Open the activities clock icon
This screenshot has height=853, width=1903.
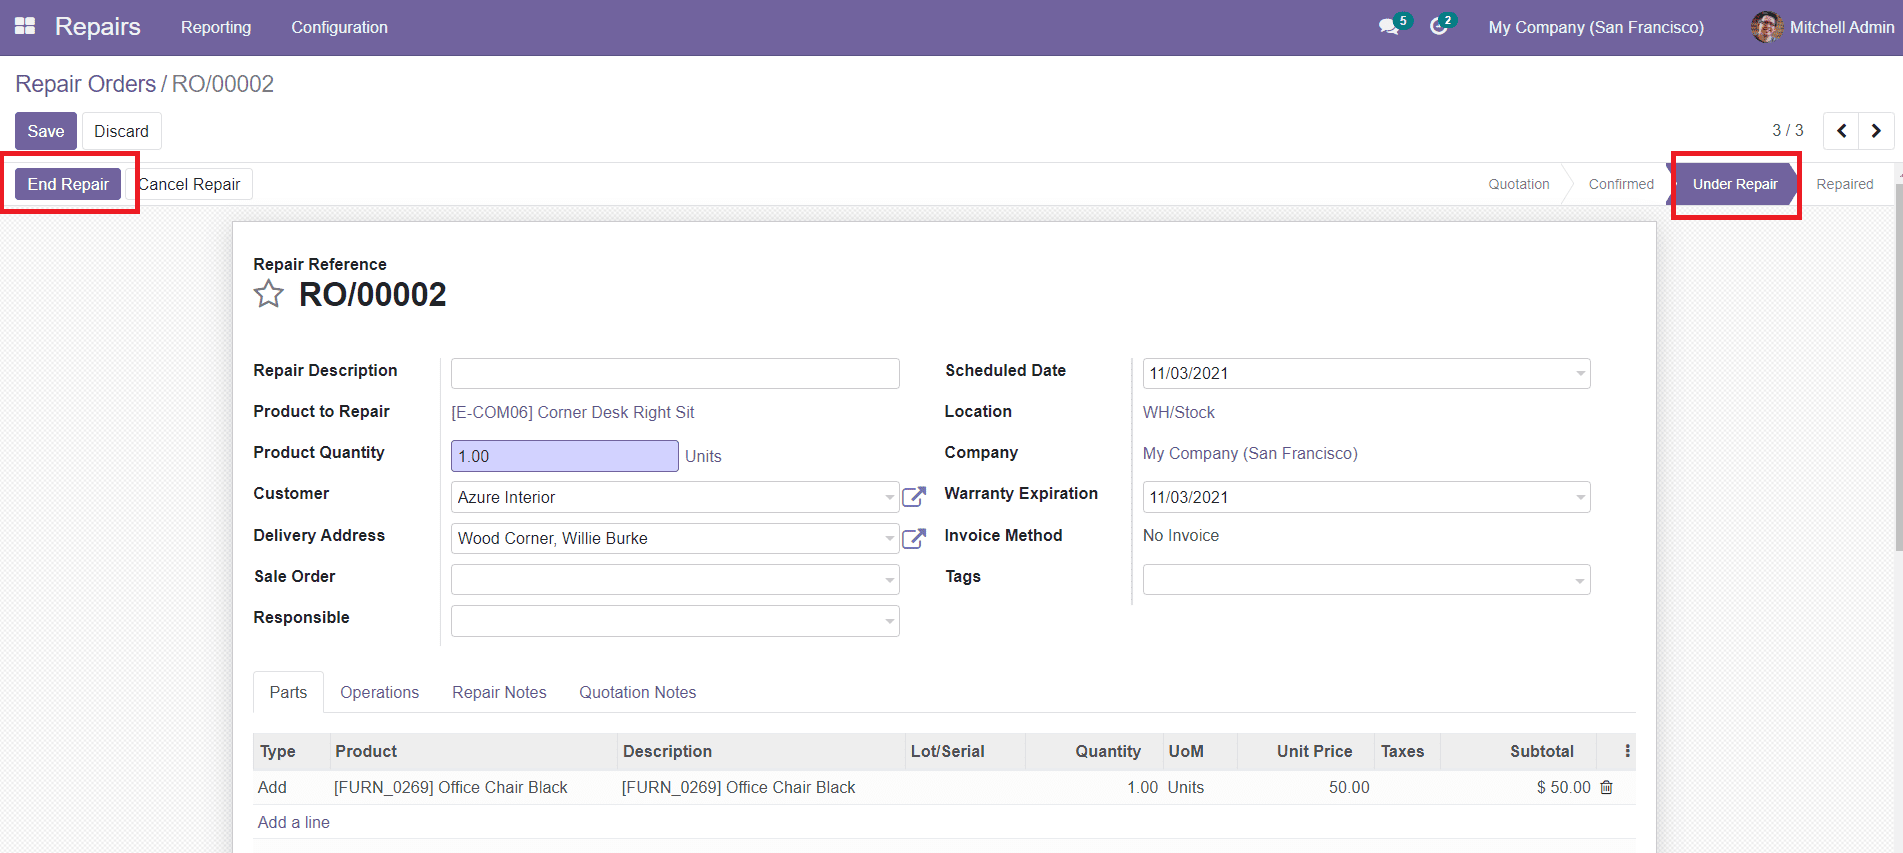1438,27
